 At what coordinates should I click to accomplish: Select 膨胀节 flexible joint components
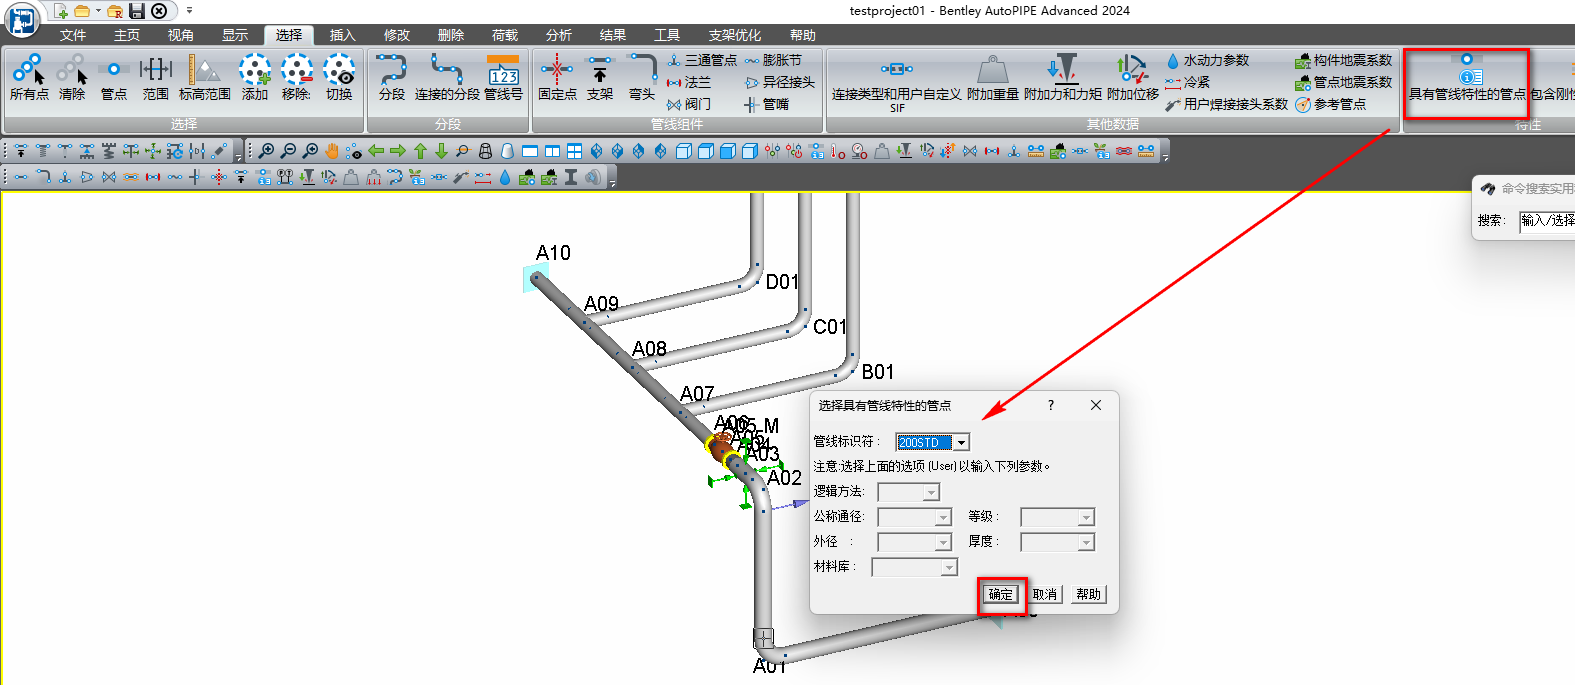click(x=773, y=60)
